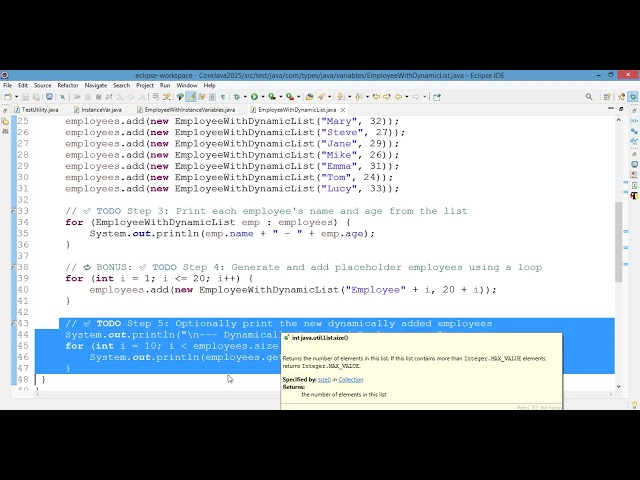This screenshot has height=480, width=640.
Task: Open the Forward history dropdown arrow
Action: pyautogui.click(x=424, y=97)
